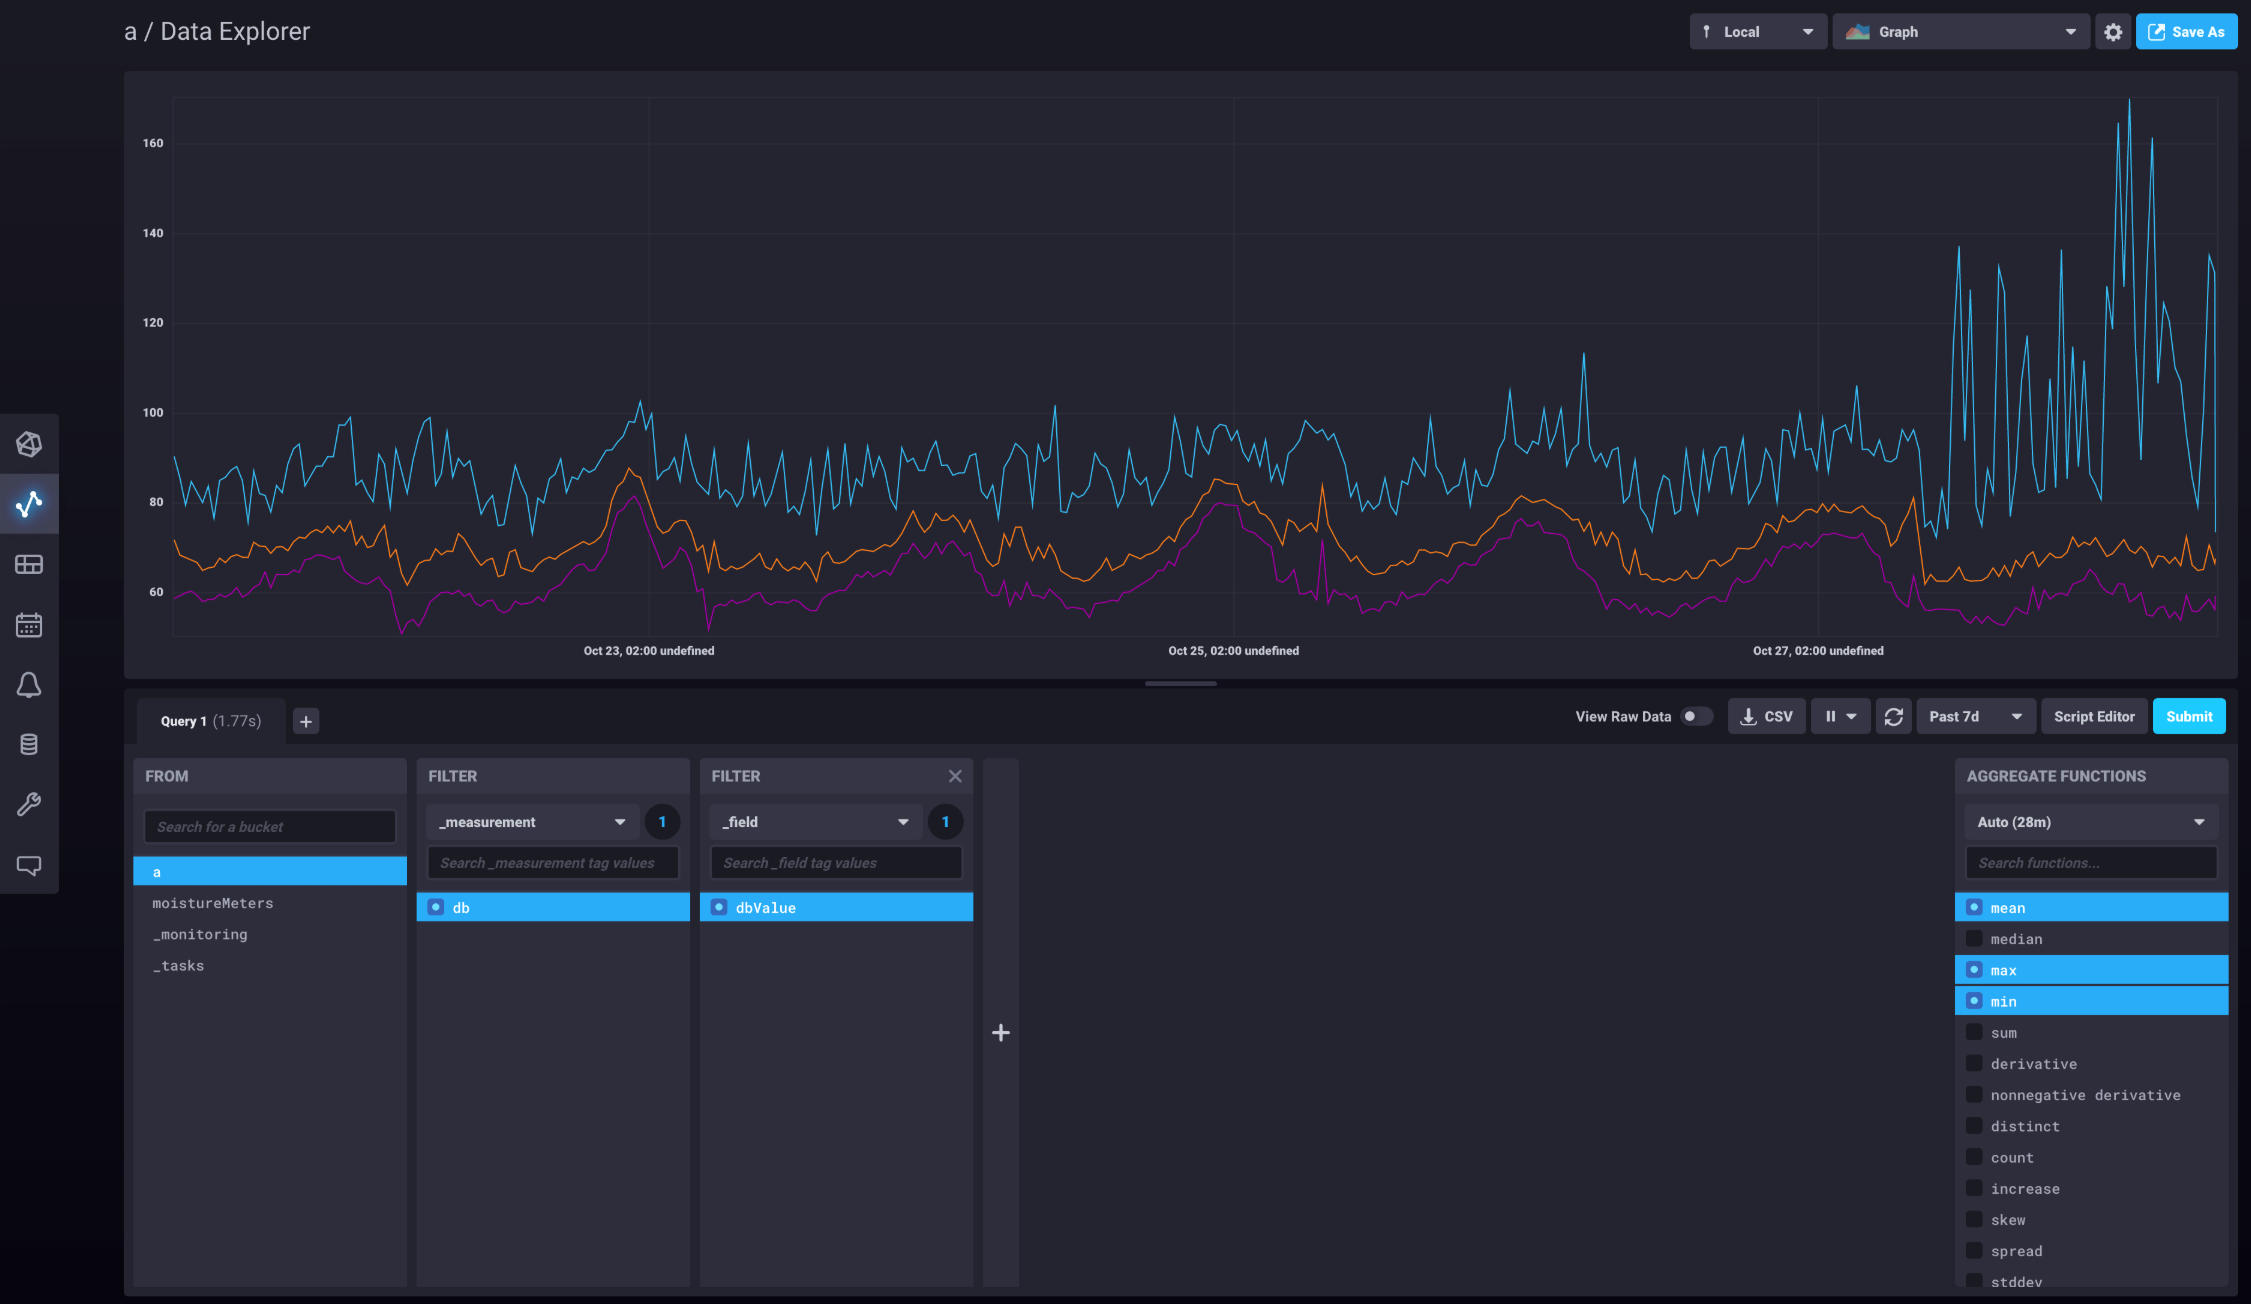Open graph customization with the gear icon
This screenshot has height=1304, width=2251.
(2112, 32)
